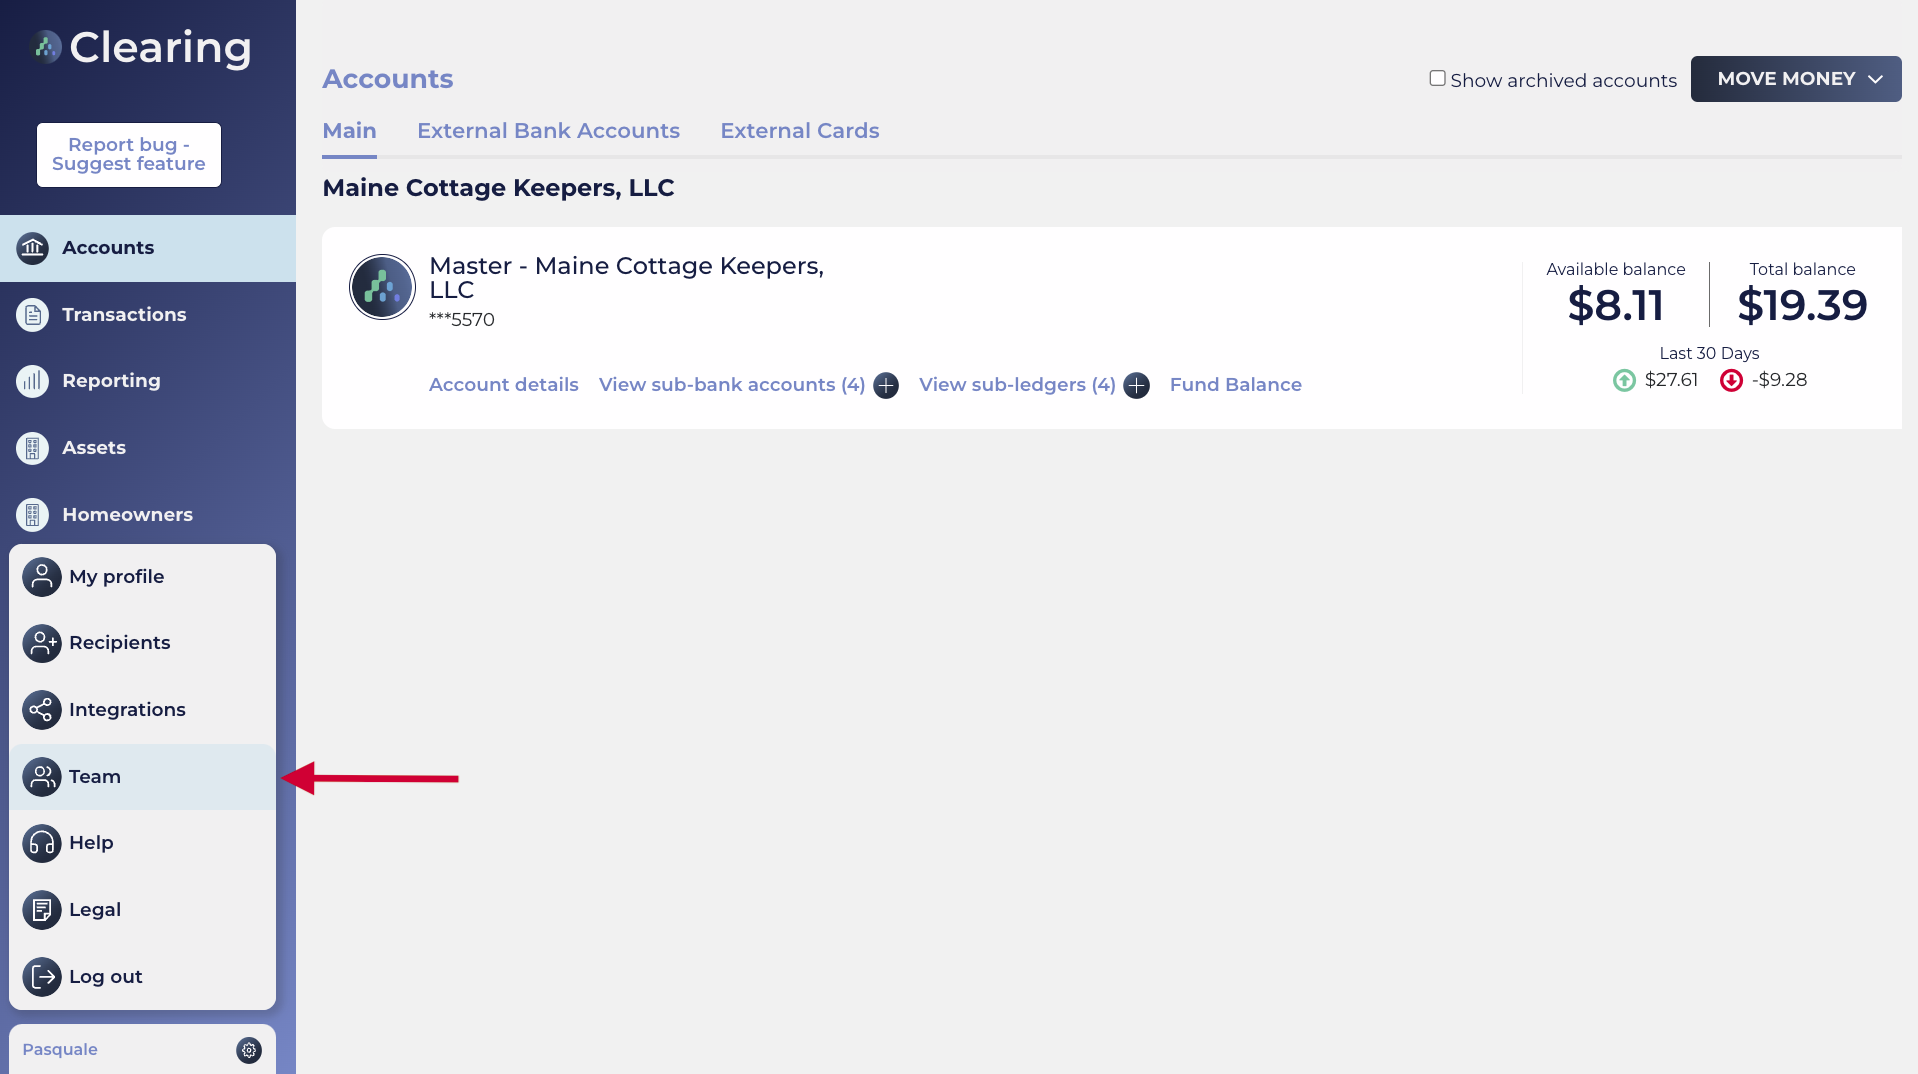
Task: Click the Team people icon
Action: (42, 777)
